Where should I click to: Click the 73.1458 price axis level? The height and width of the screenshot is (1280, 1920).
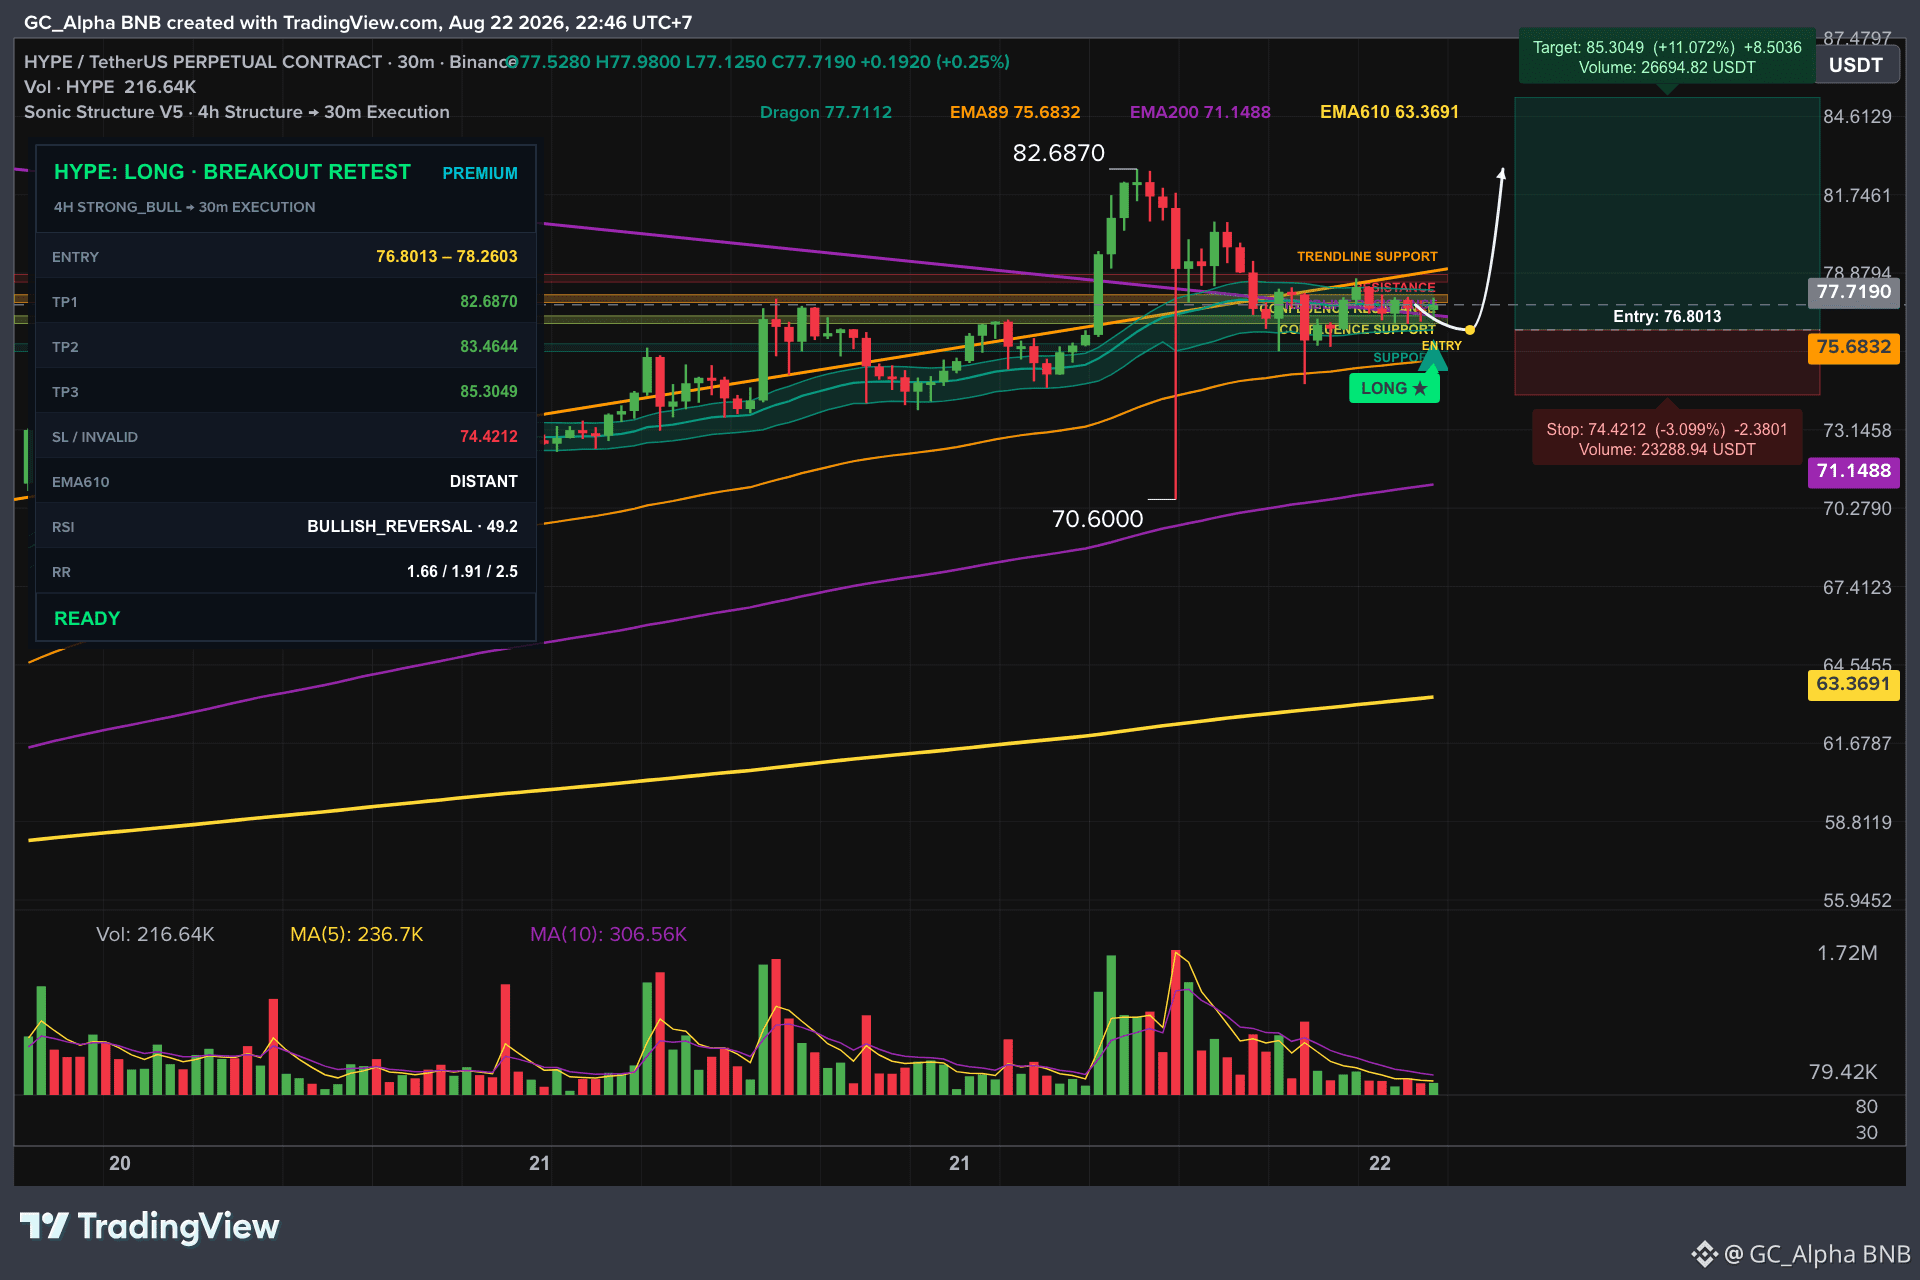tap(1857, 431)
